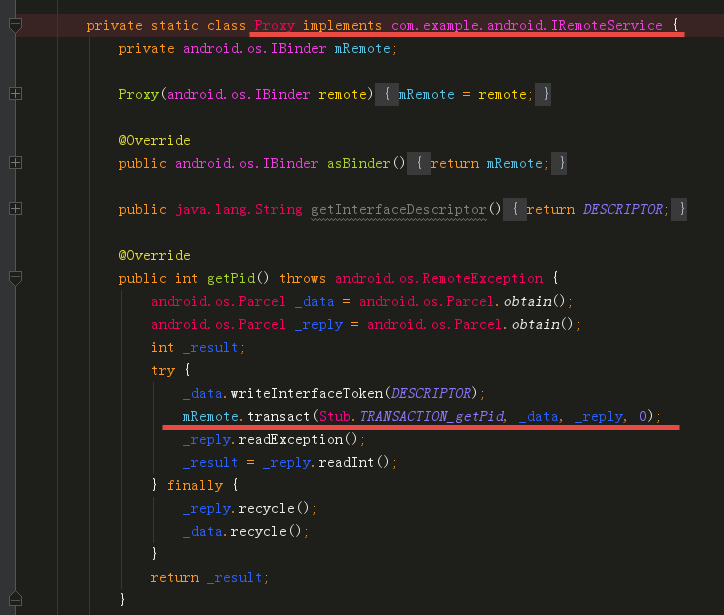Viewport: 724px width, 615px height.
Task: Expand the Proxy constructor fold marker
Action: pos(15,94)
